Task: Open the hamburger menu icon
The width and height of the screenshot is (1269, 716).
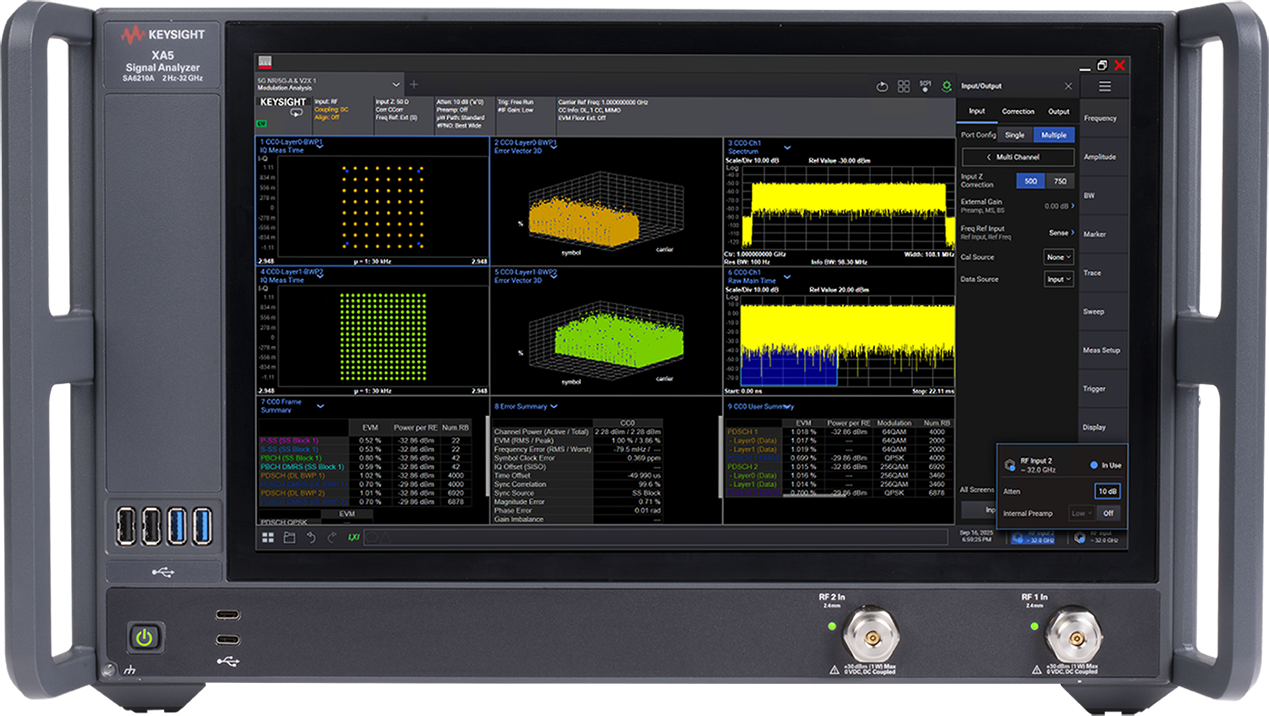Action: pyautogui.click(x=1105, y=87)
